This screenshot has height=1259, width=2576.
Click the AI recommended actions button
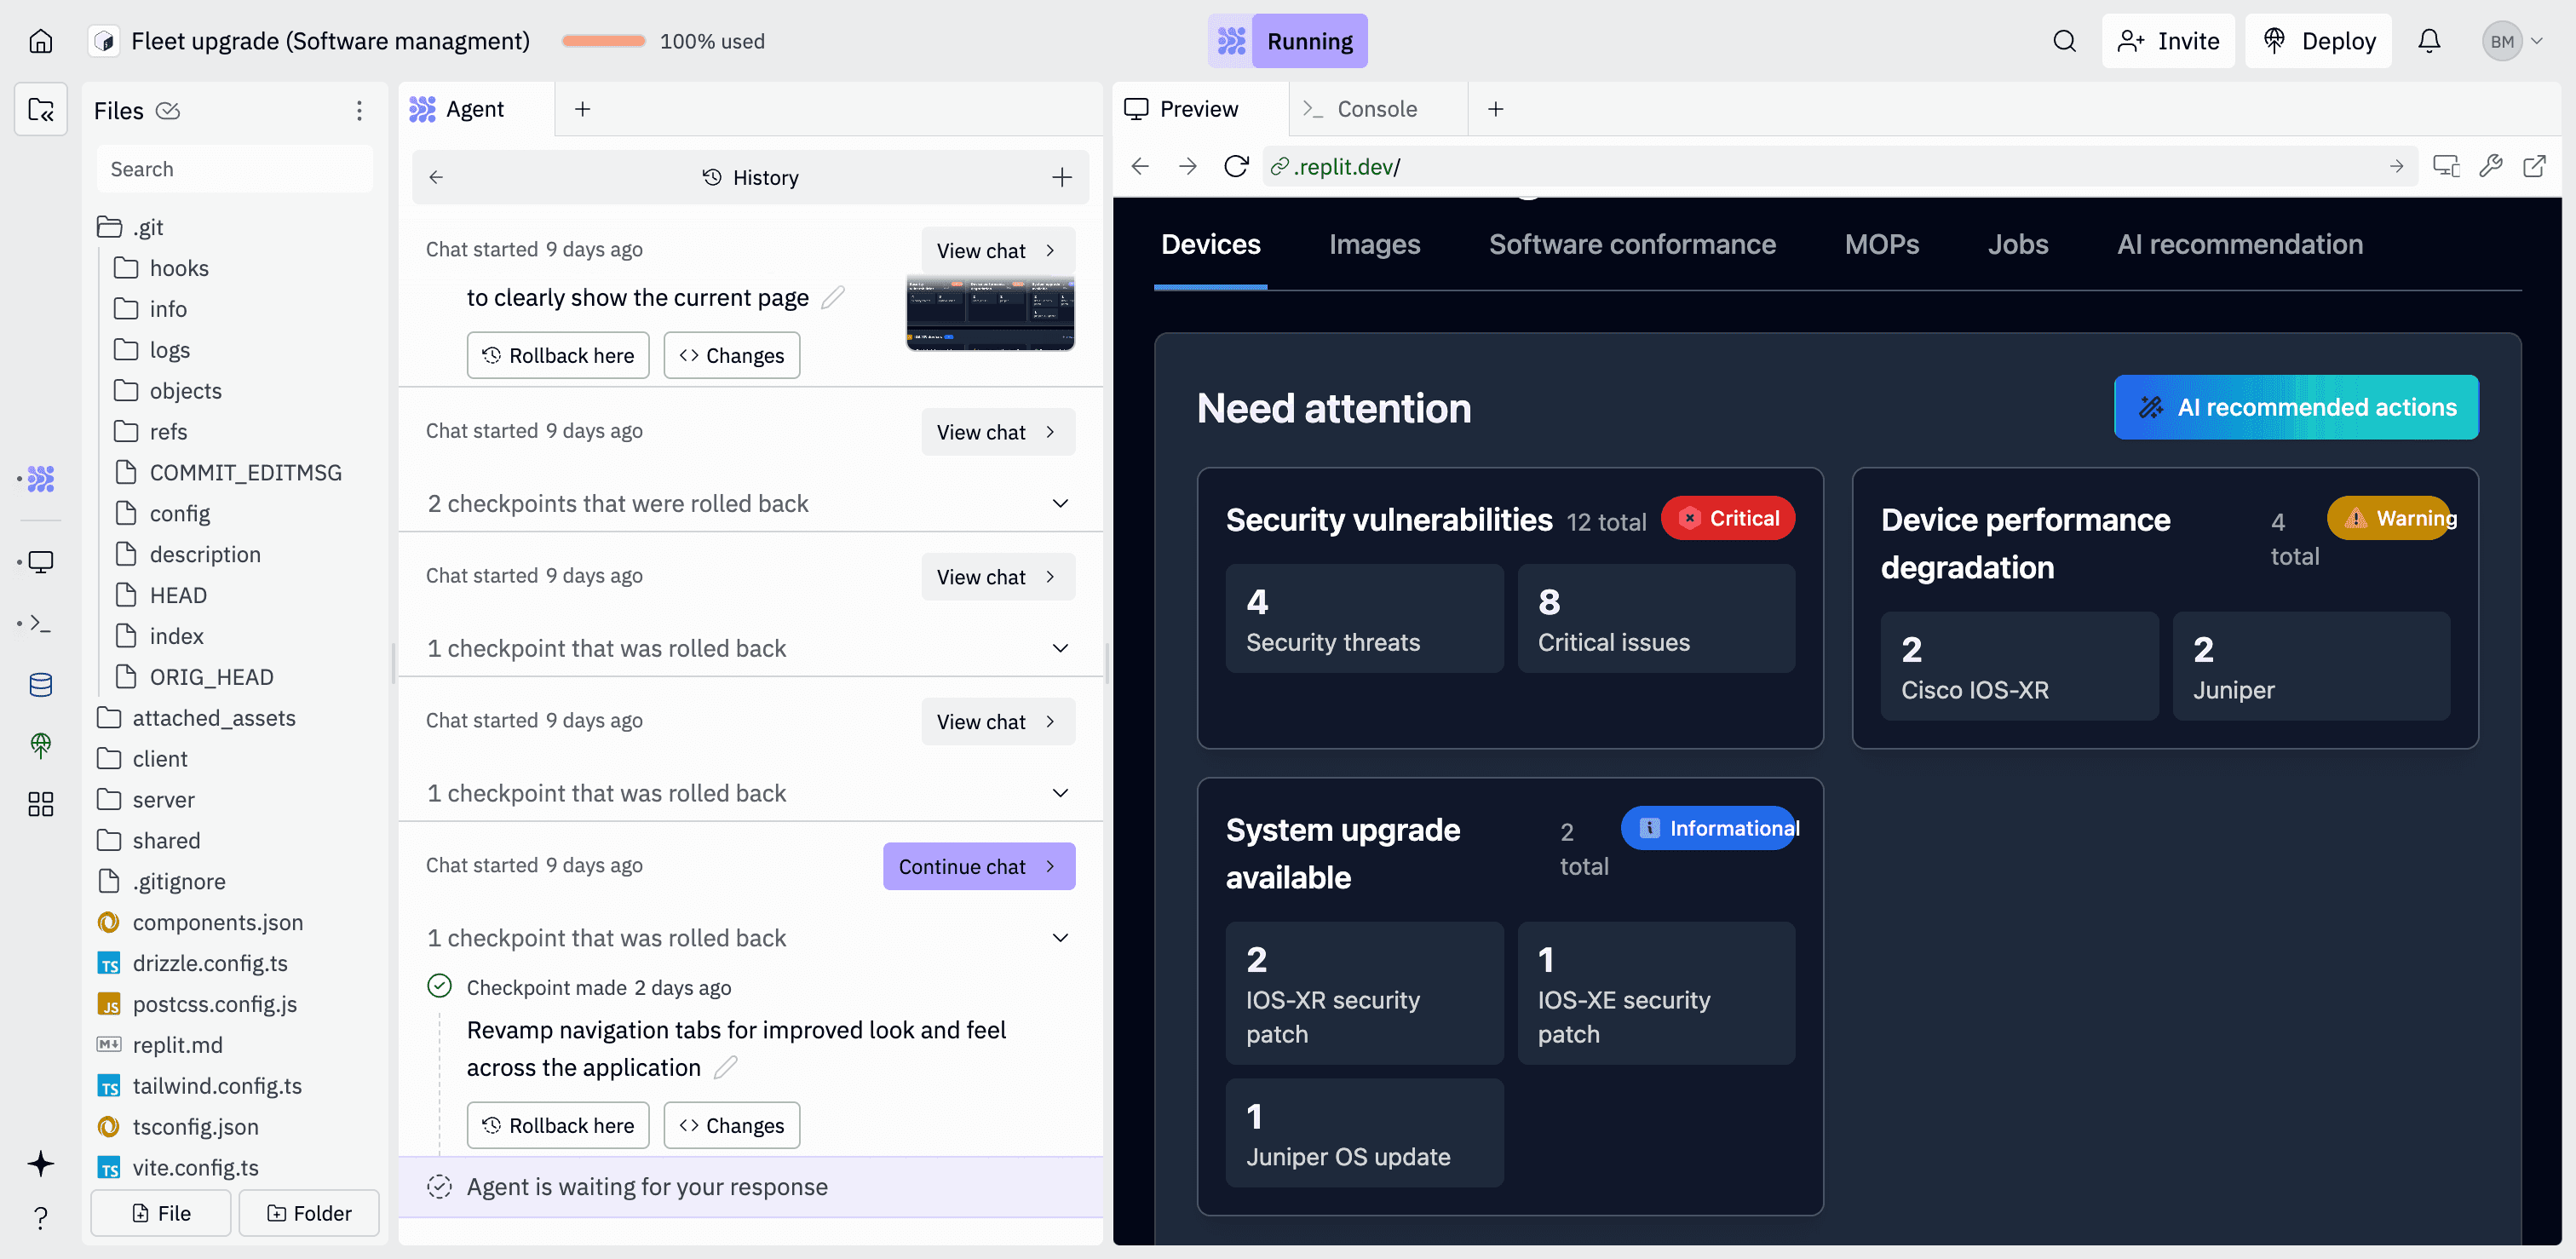pos(2296,407)
